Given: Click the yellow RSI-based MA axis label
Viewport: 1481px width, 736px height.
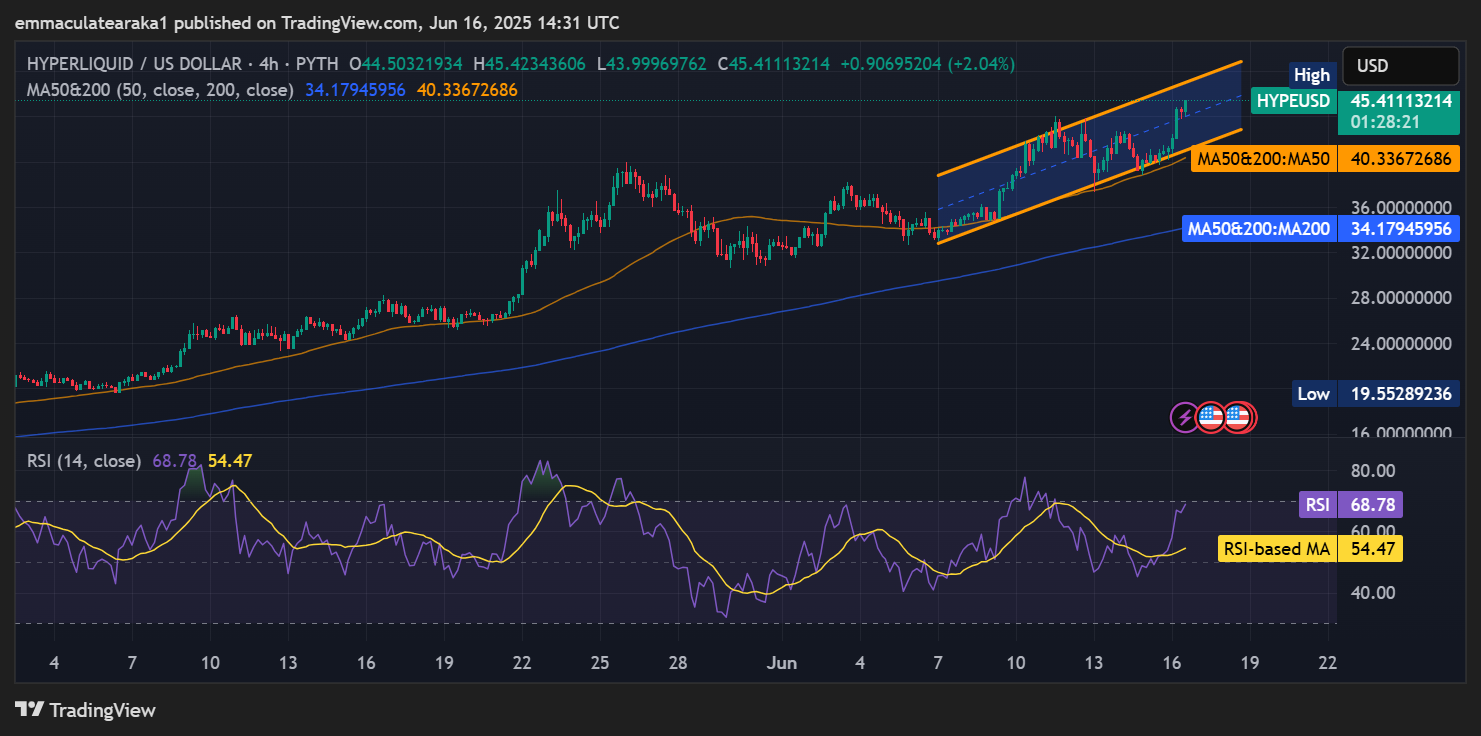Looking at the screenshot, I should (1278, 548).
